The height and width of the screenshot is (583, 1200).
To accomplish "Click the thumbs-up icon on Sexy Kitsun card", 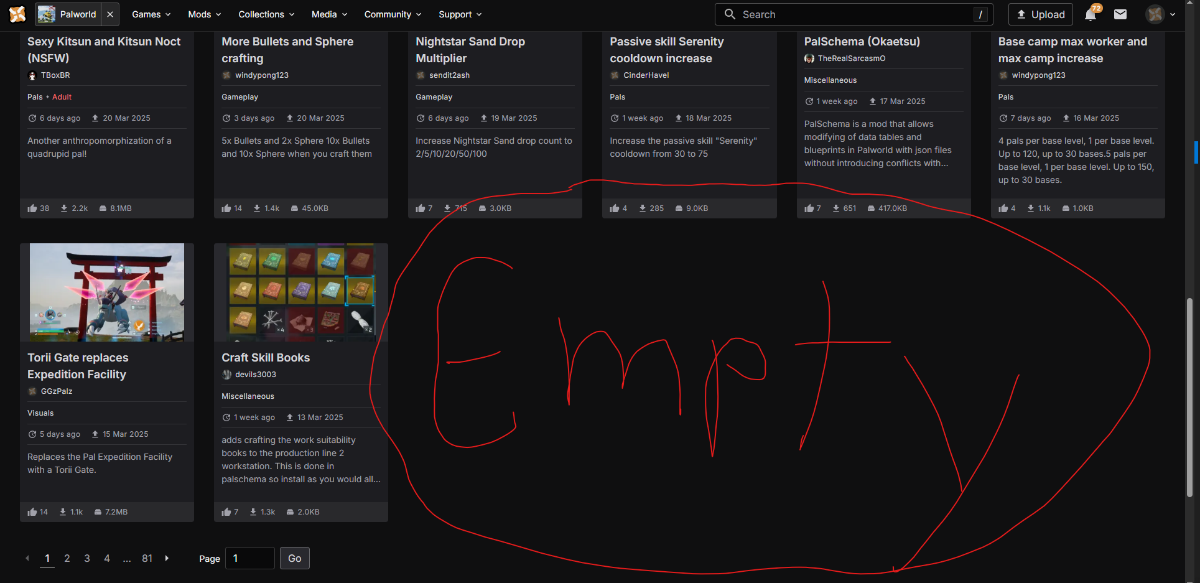I will 32,208.
